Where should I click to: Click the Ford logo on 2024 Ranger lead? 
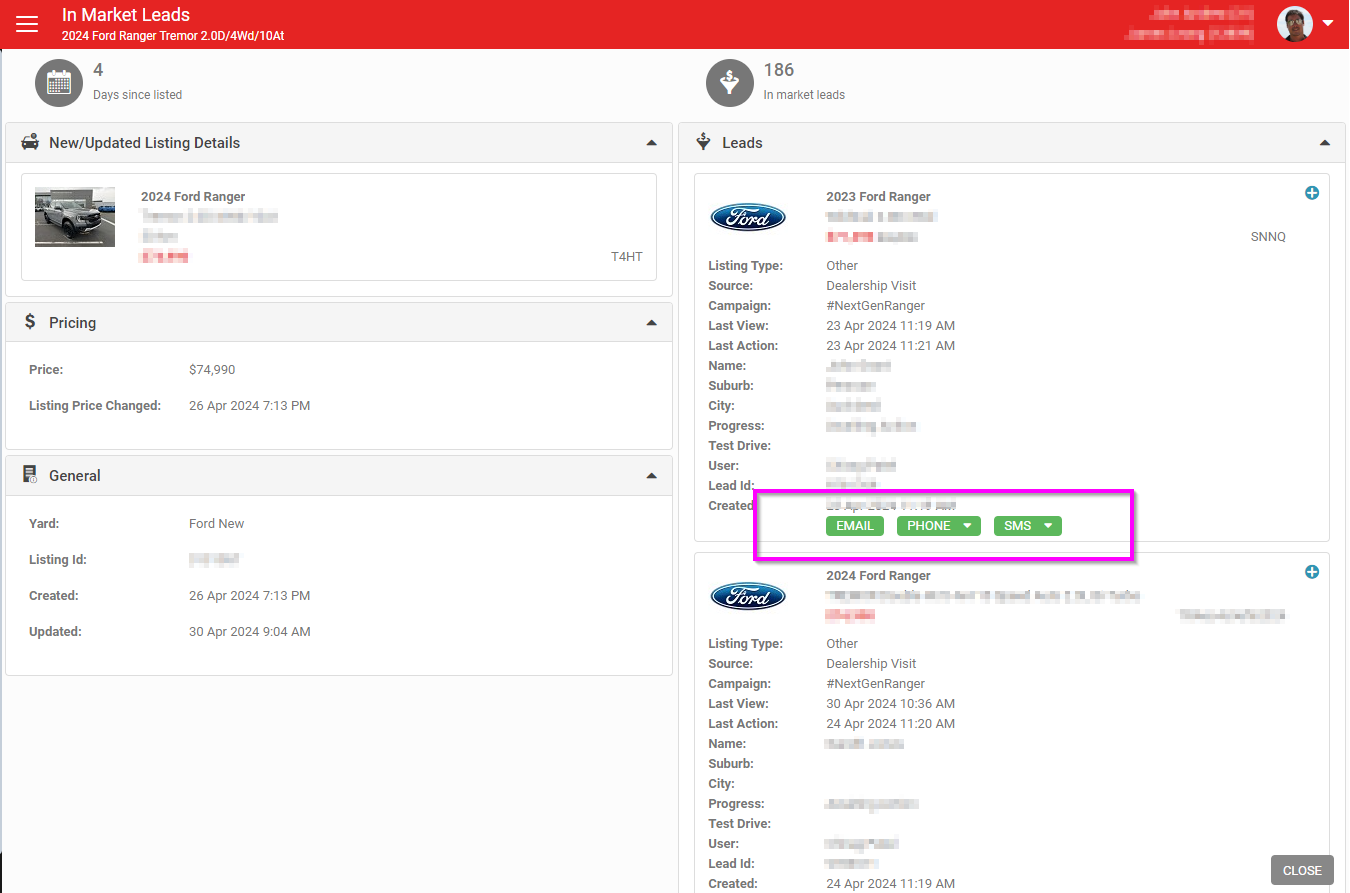[748, 596]
